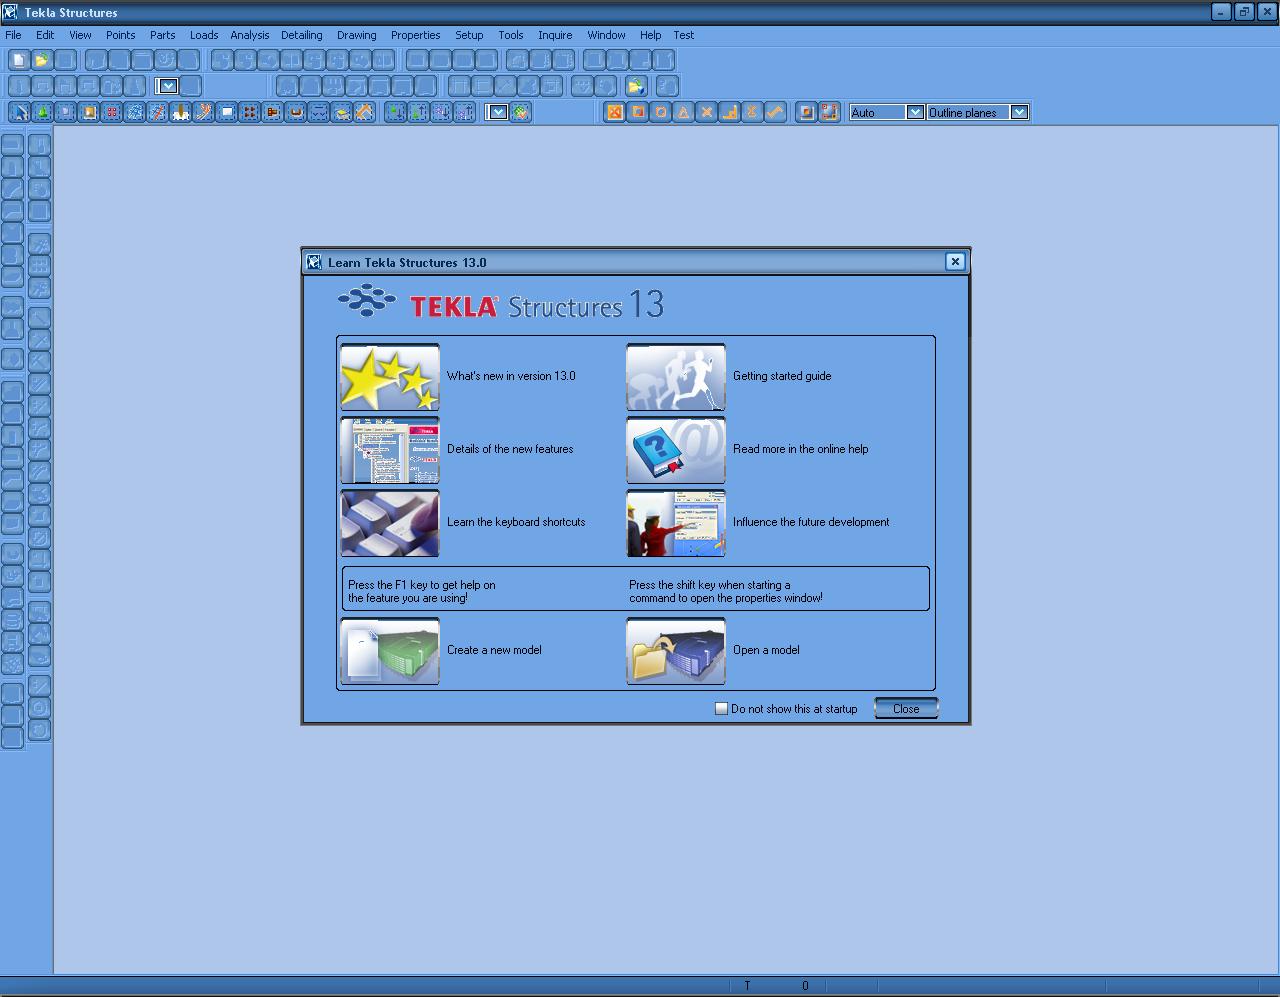Click 'Details of the new features' link
The height and width of the screenshot is (997, 1280).
[x=510, y=449]
